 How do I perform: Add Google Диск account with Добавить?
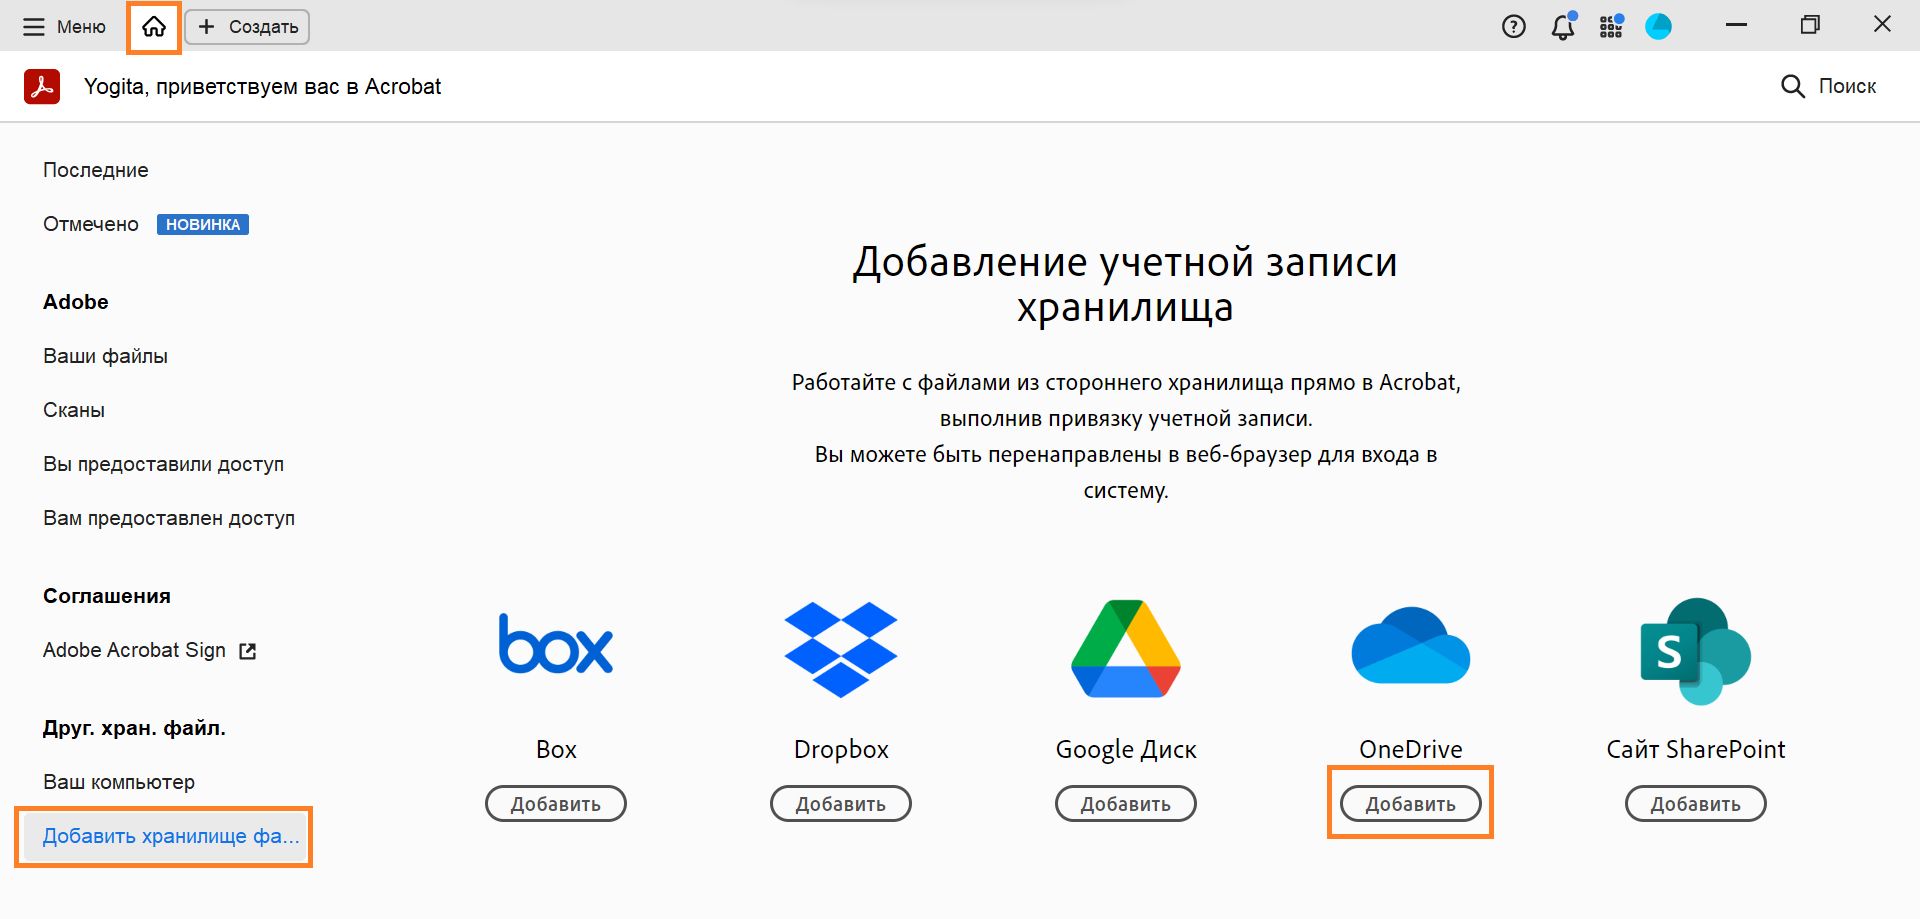[1126, 804]
